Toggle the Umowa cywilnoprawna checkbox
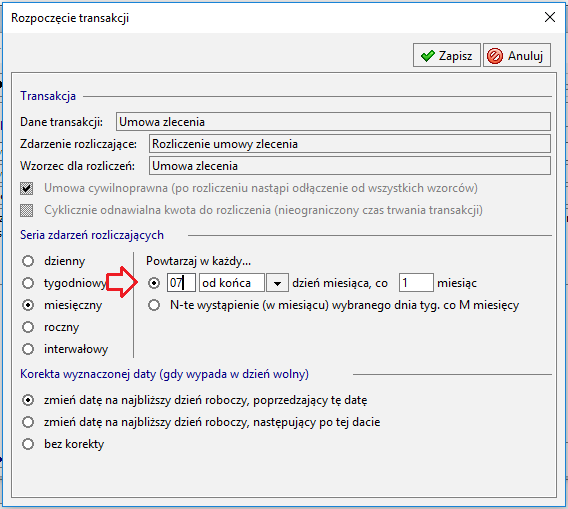Viewport: 568px width, 509px height. (26, 188)
